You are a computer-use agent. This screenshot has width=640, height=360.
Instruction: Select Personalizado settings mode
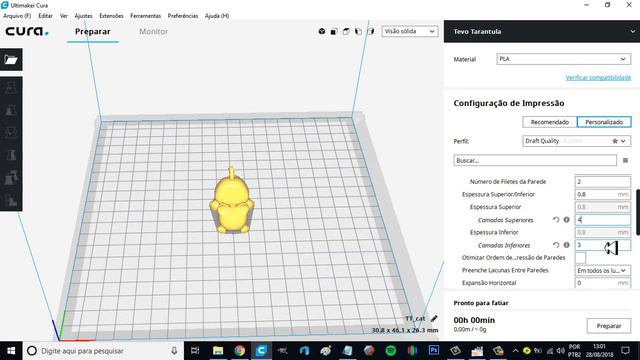point(604,122)
